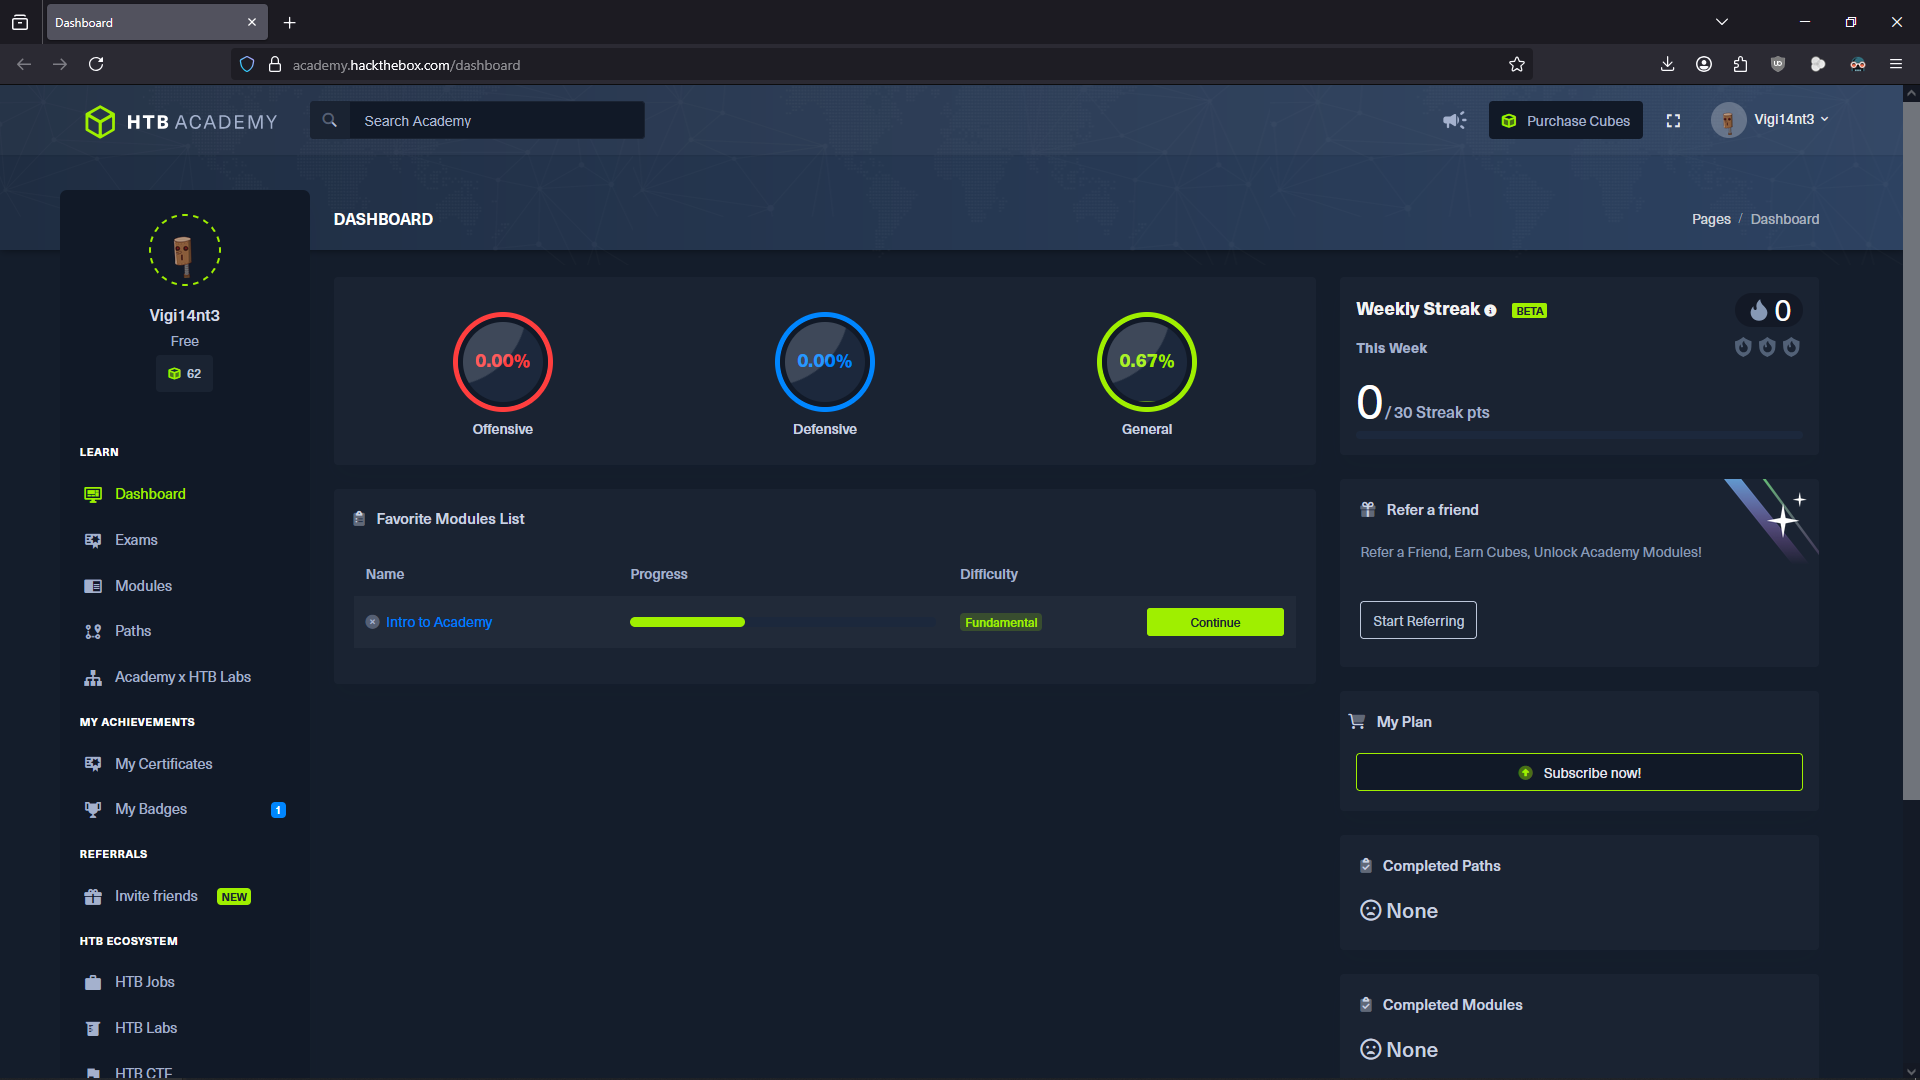1920x1080 pixels.
Task: Toggle fullscreen mode icon
Action: [x=1673, y=121]
